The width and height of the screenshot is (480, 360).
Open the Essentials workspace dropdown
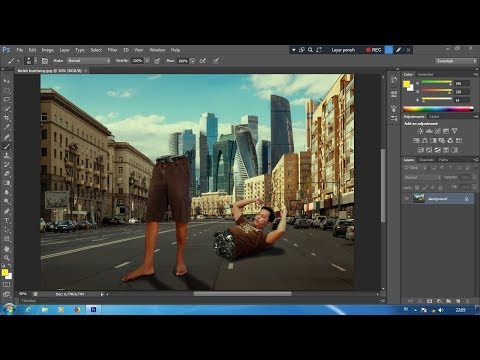pyautogui.click(x=456, y=61)
